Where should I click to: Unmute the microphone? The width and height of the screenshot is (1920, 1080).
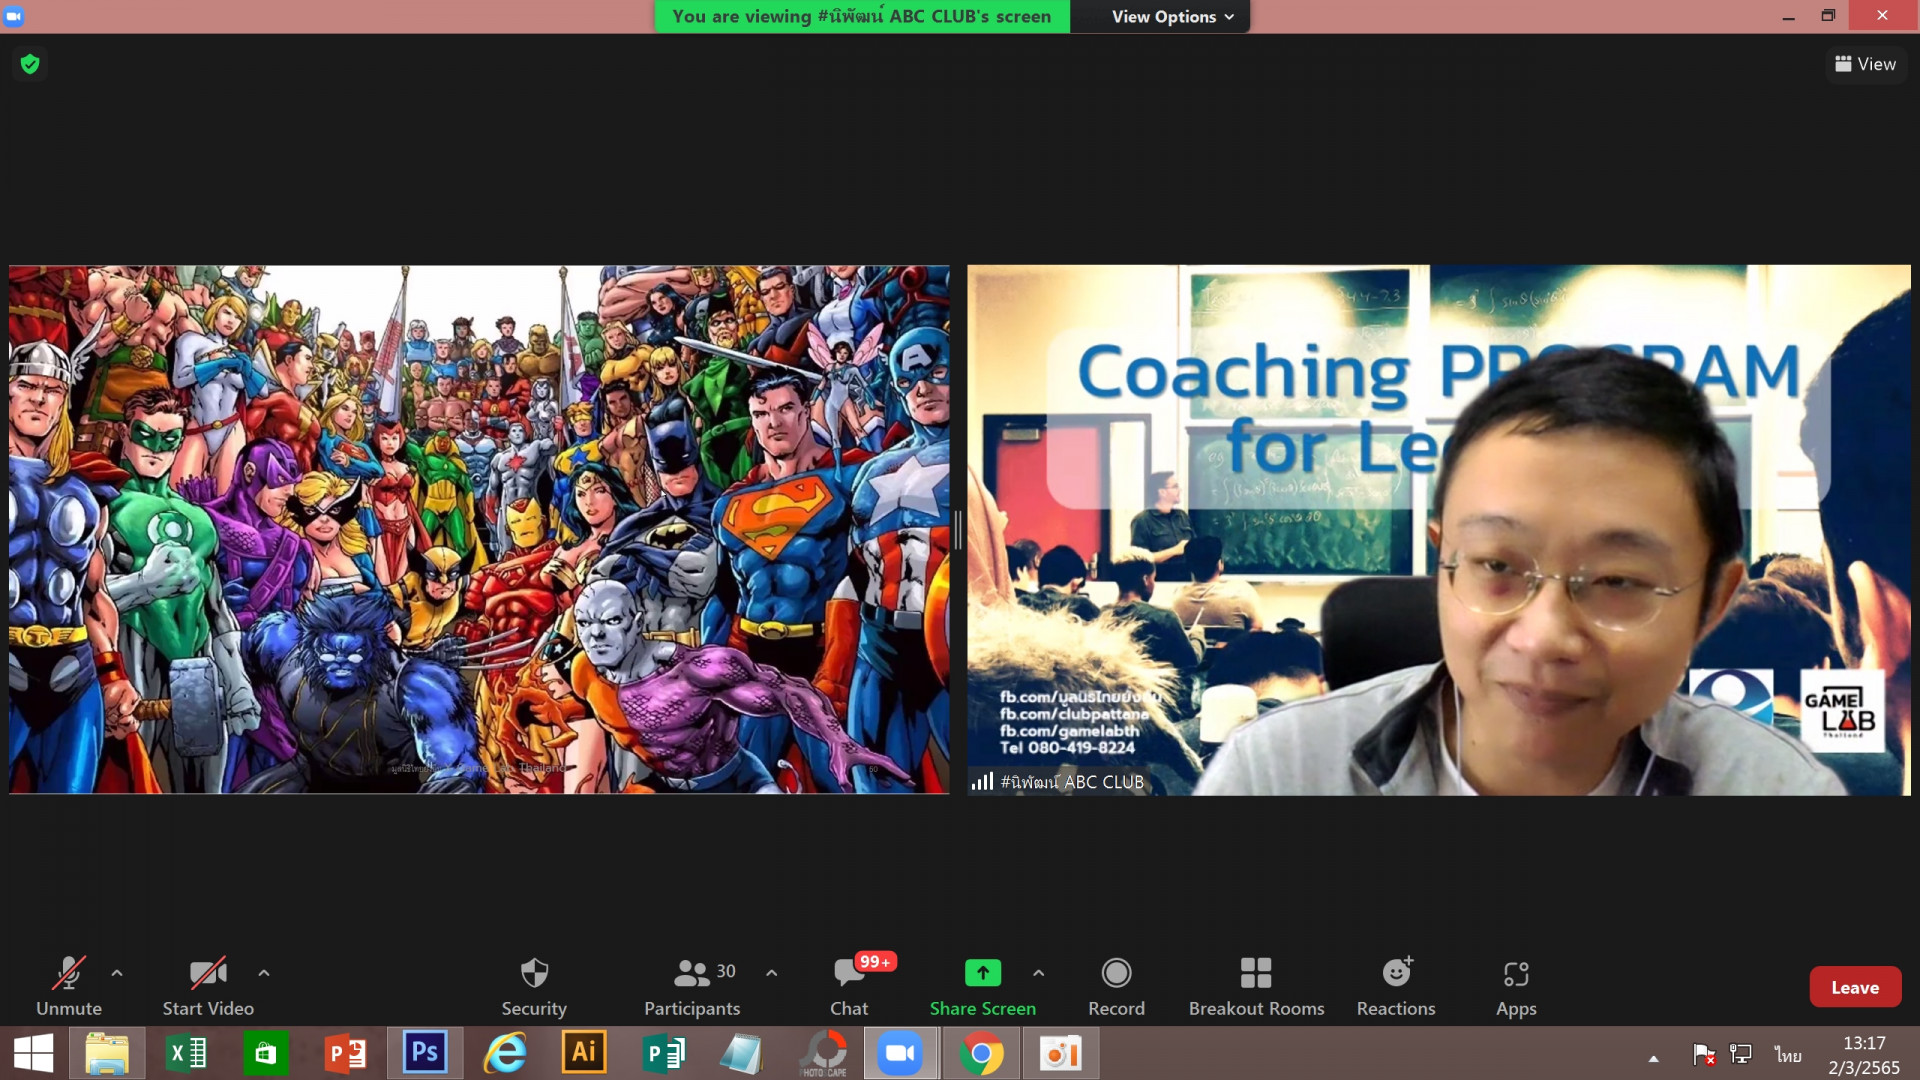click(68, 986)
